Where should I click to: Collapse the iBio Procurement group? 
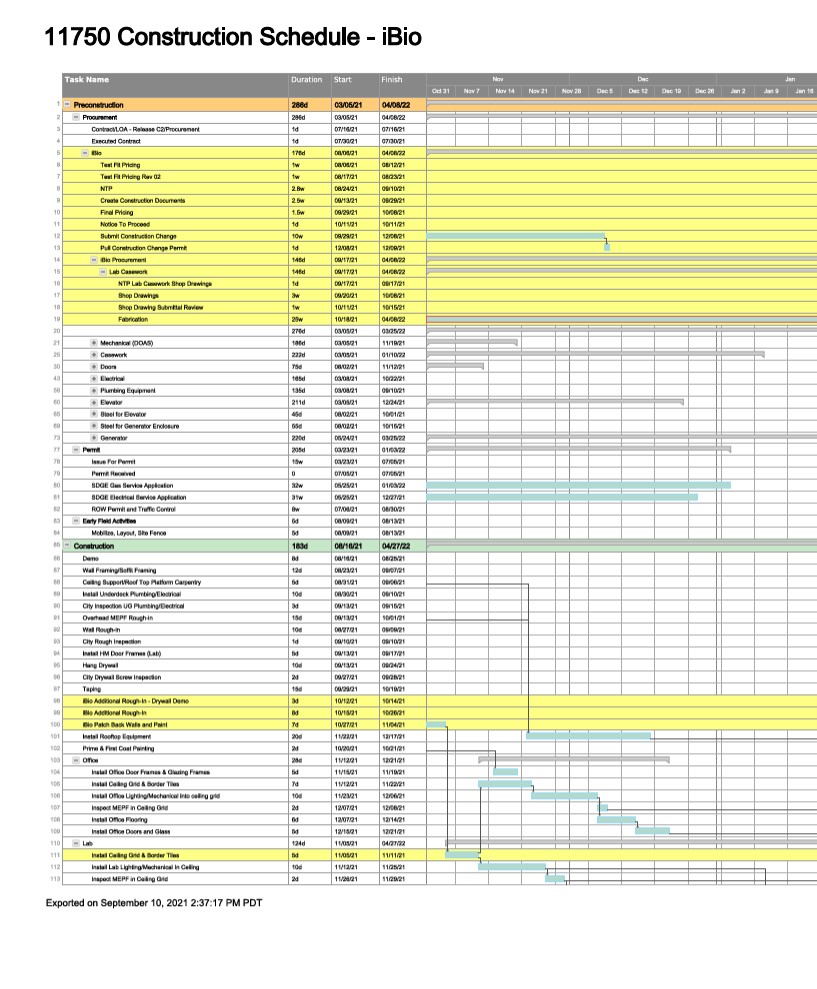(x=92, y=260)
